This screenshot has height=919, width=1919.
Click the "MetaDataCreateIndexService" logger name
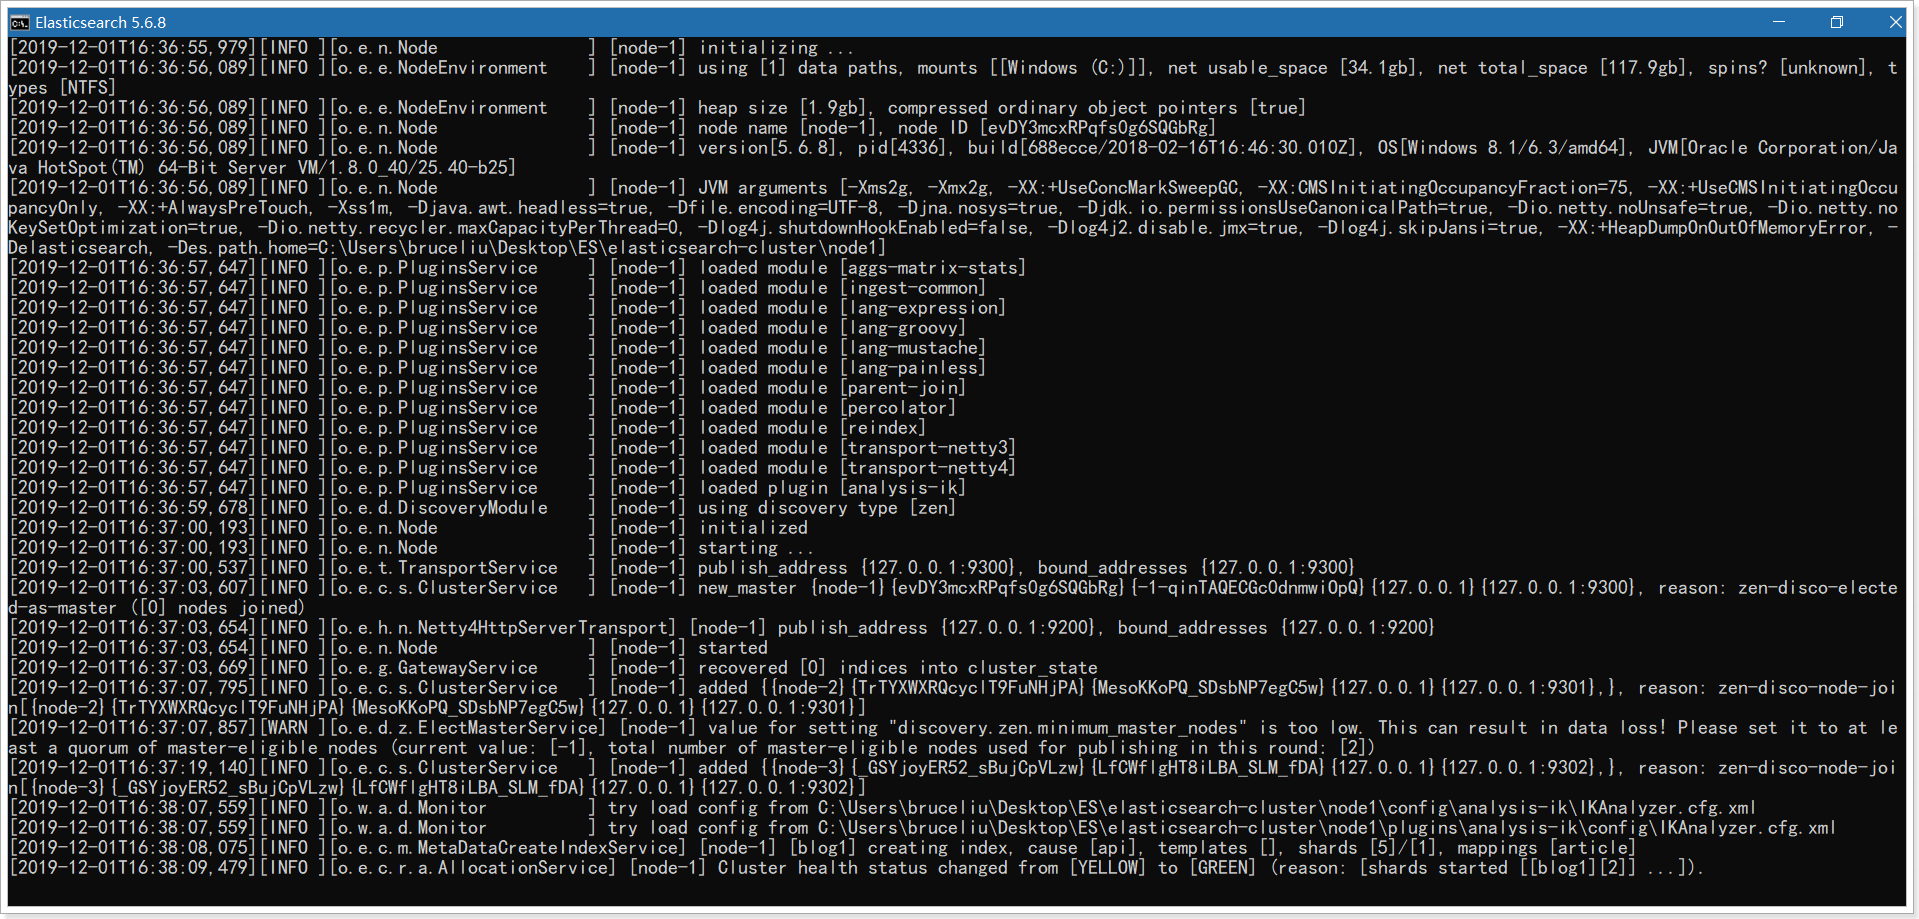(x=547, y=848)
